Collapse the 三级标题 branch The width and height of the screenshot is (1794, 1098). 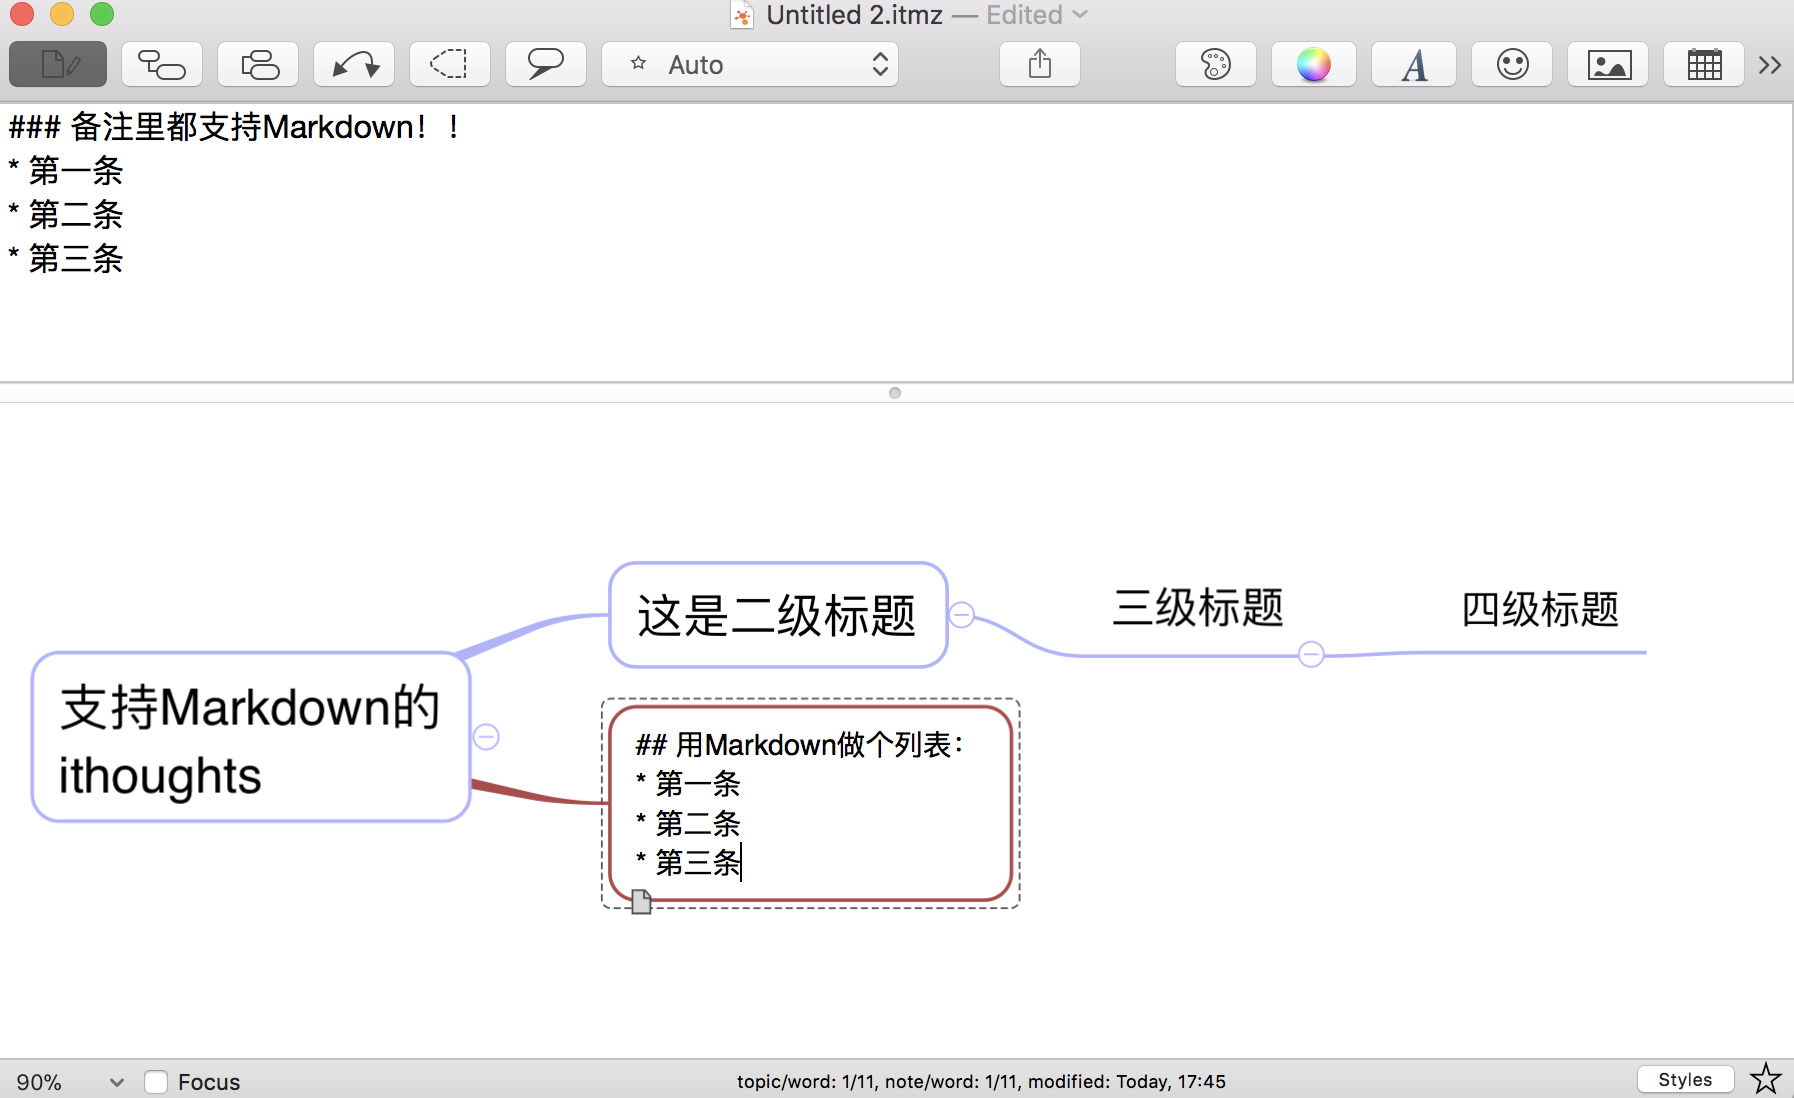1311,655
